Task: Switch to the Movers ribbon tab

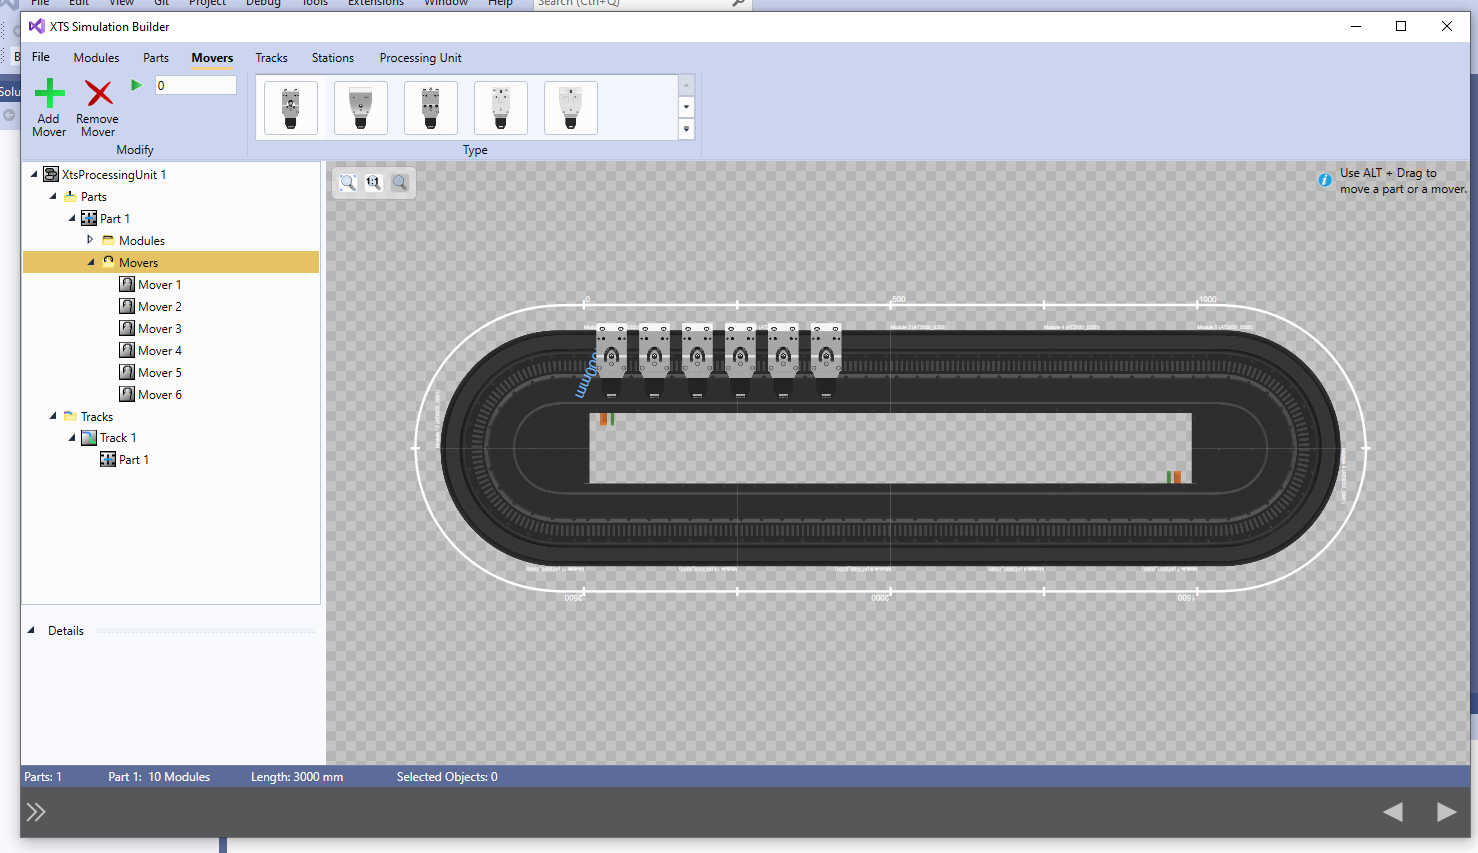Action: (x=212, y=58)
